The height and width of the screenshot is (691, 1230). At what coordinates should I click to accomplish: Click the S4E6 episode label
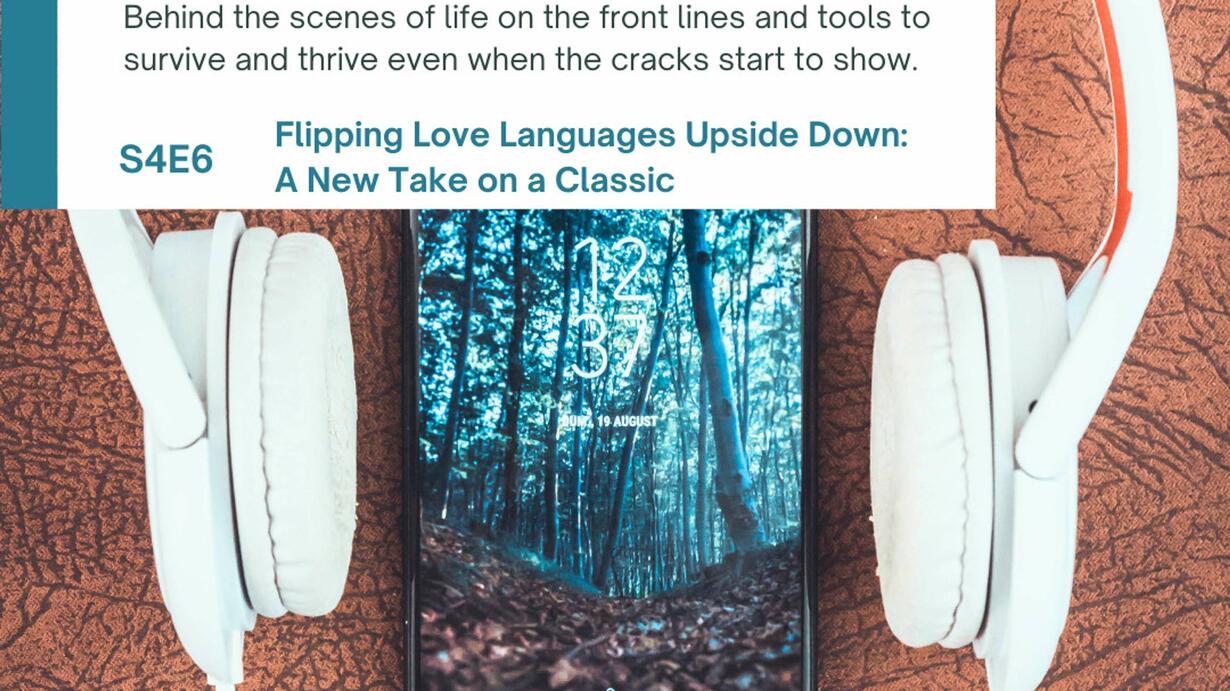point(166,159)
